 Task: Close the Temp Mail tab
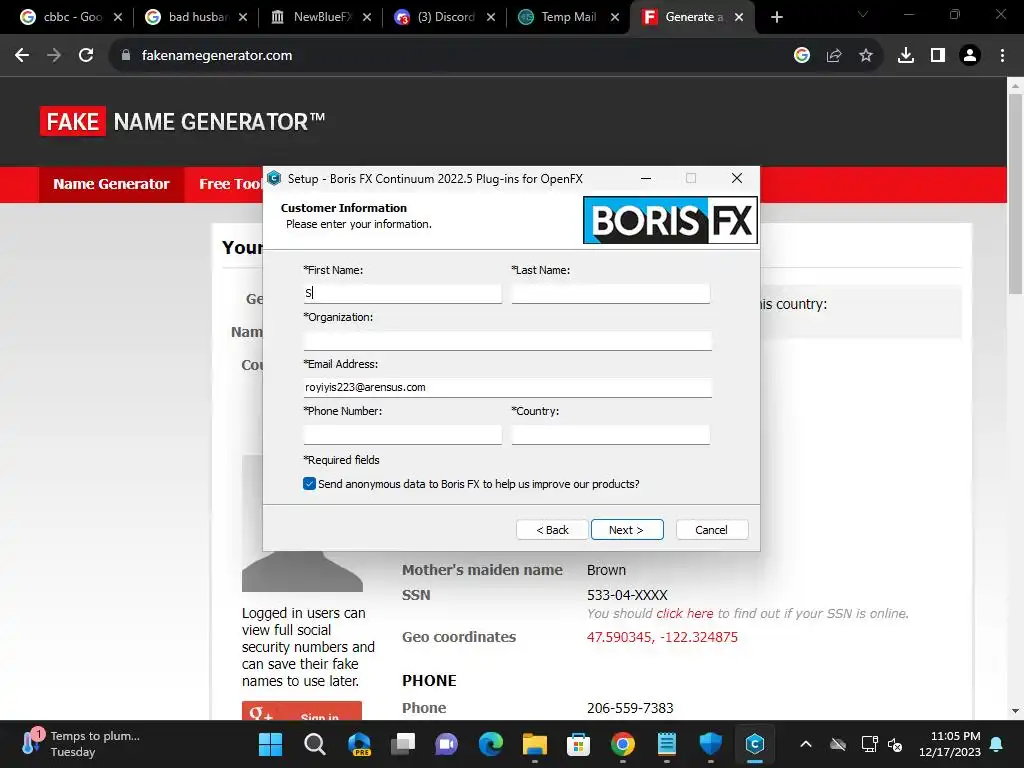[615, 17]
